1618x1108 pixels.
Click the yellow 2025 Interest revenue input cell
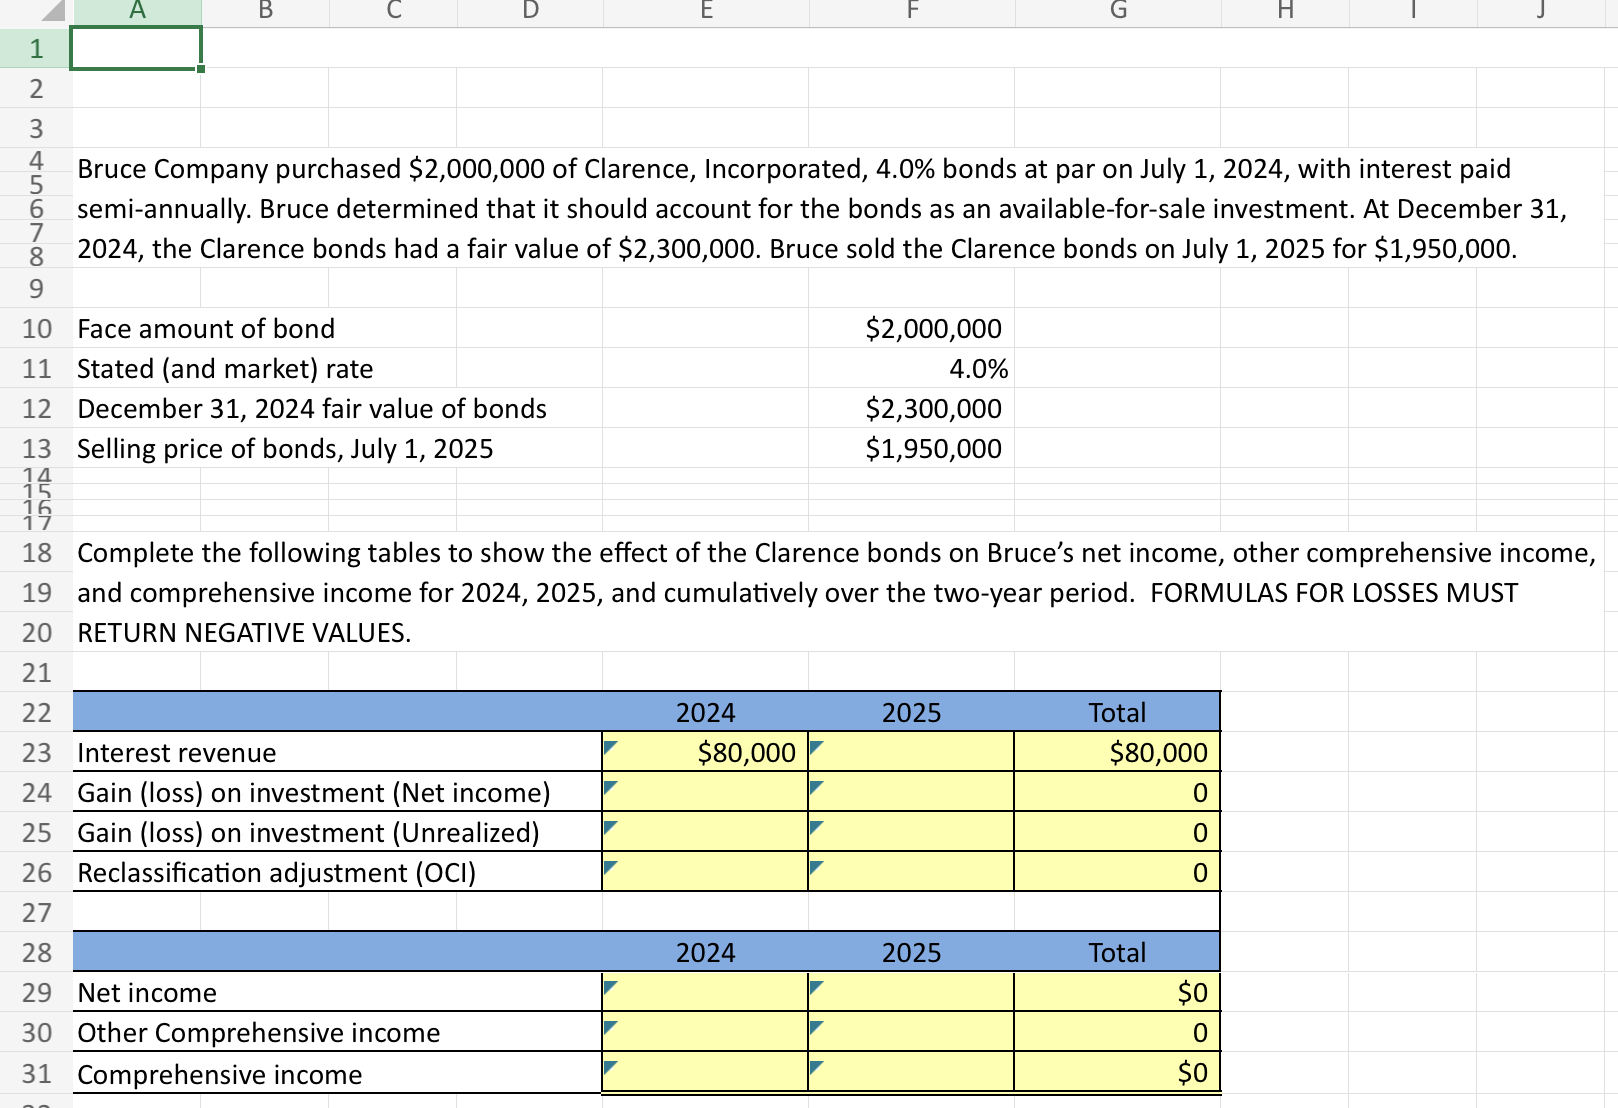(x=911, y=752)
